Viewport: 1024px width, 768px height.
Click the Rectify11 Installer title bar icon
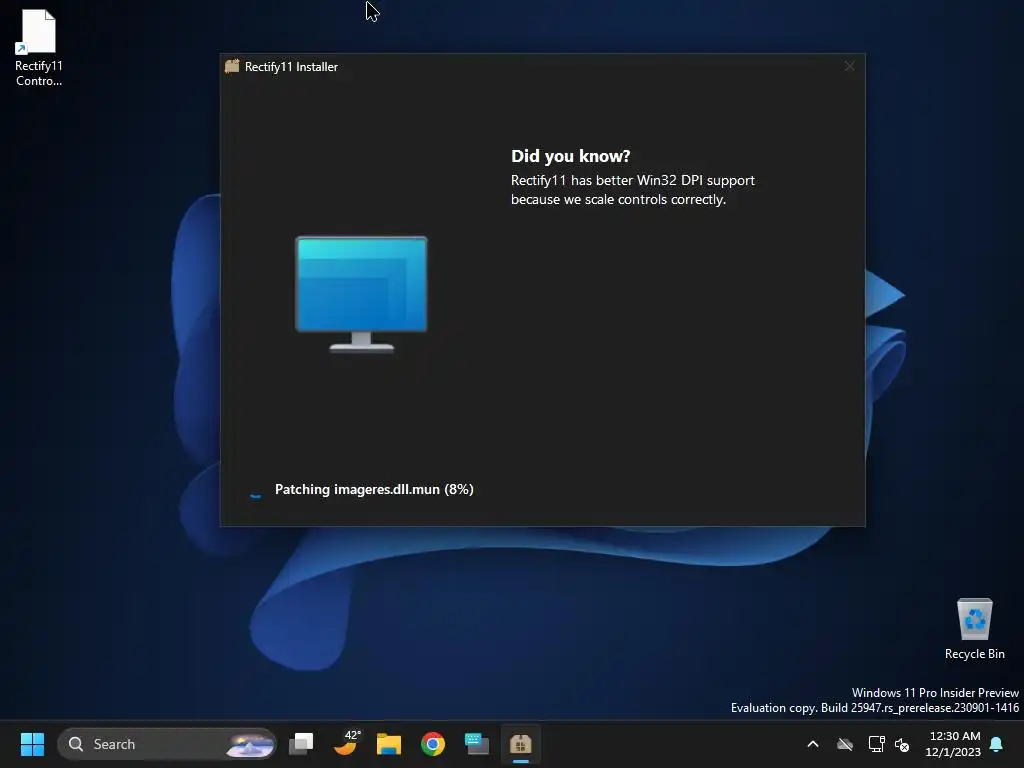(x=232, y=66)
